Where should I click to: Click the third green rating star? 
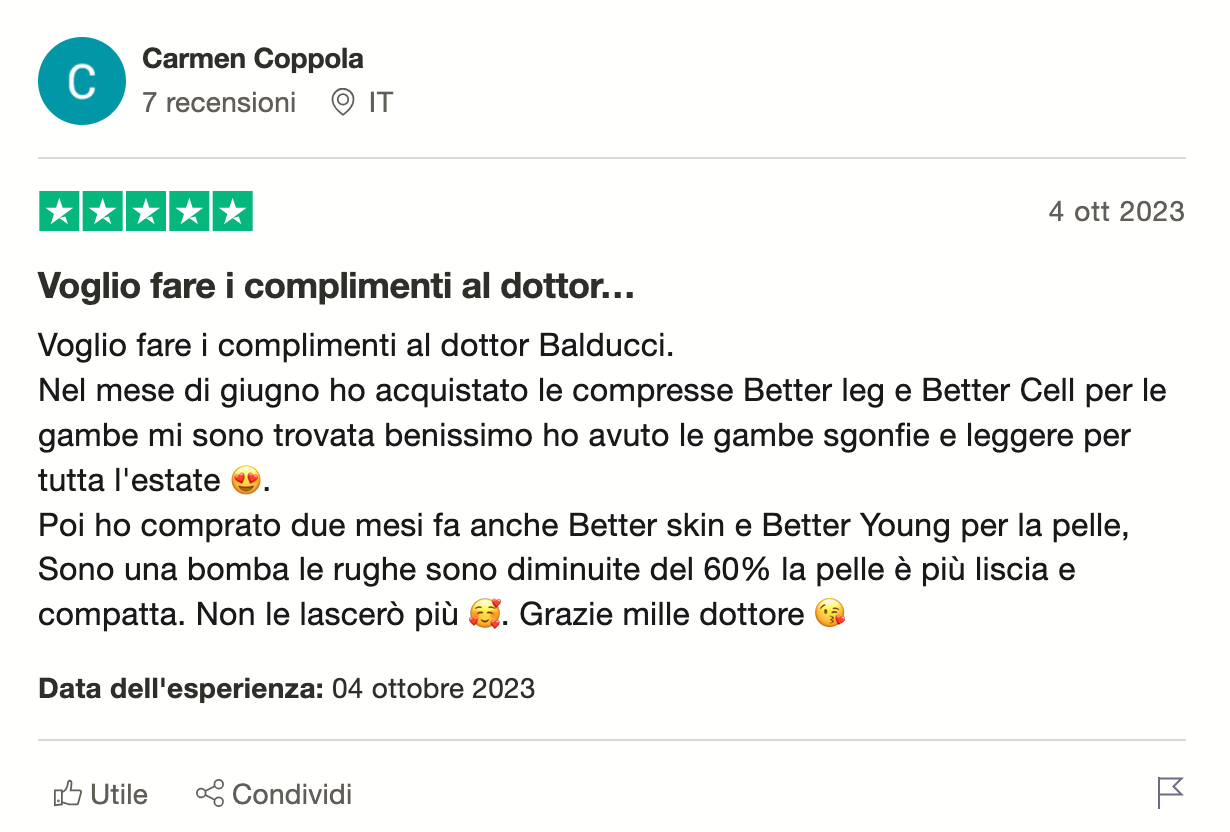click(146, 211)
